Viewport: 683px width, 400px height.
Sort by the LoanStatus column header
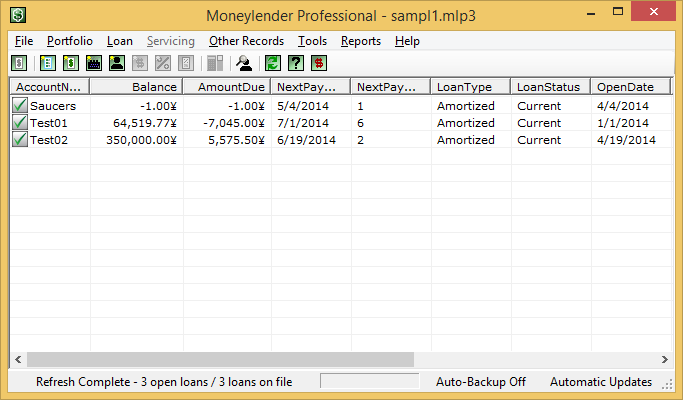coord(551,87)
